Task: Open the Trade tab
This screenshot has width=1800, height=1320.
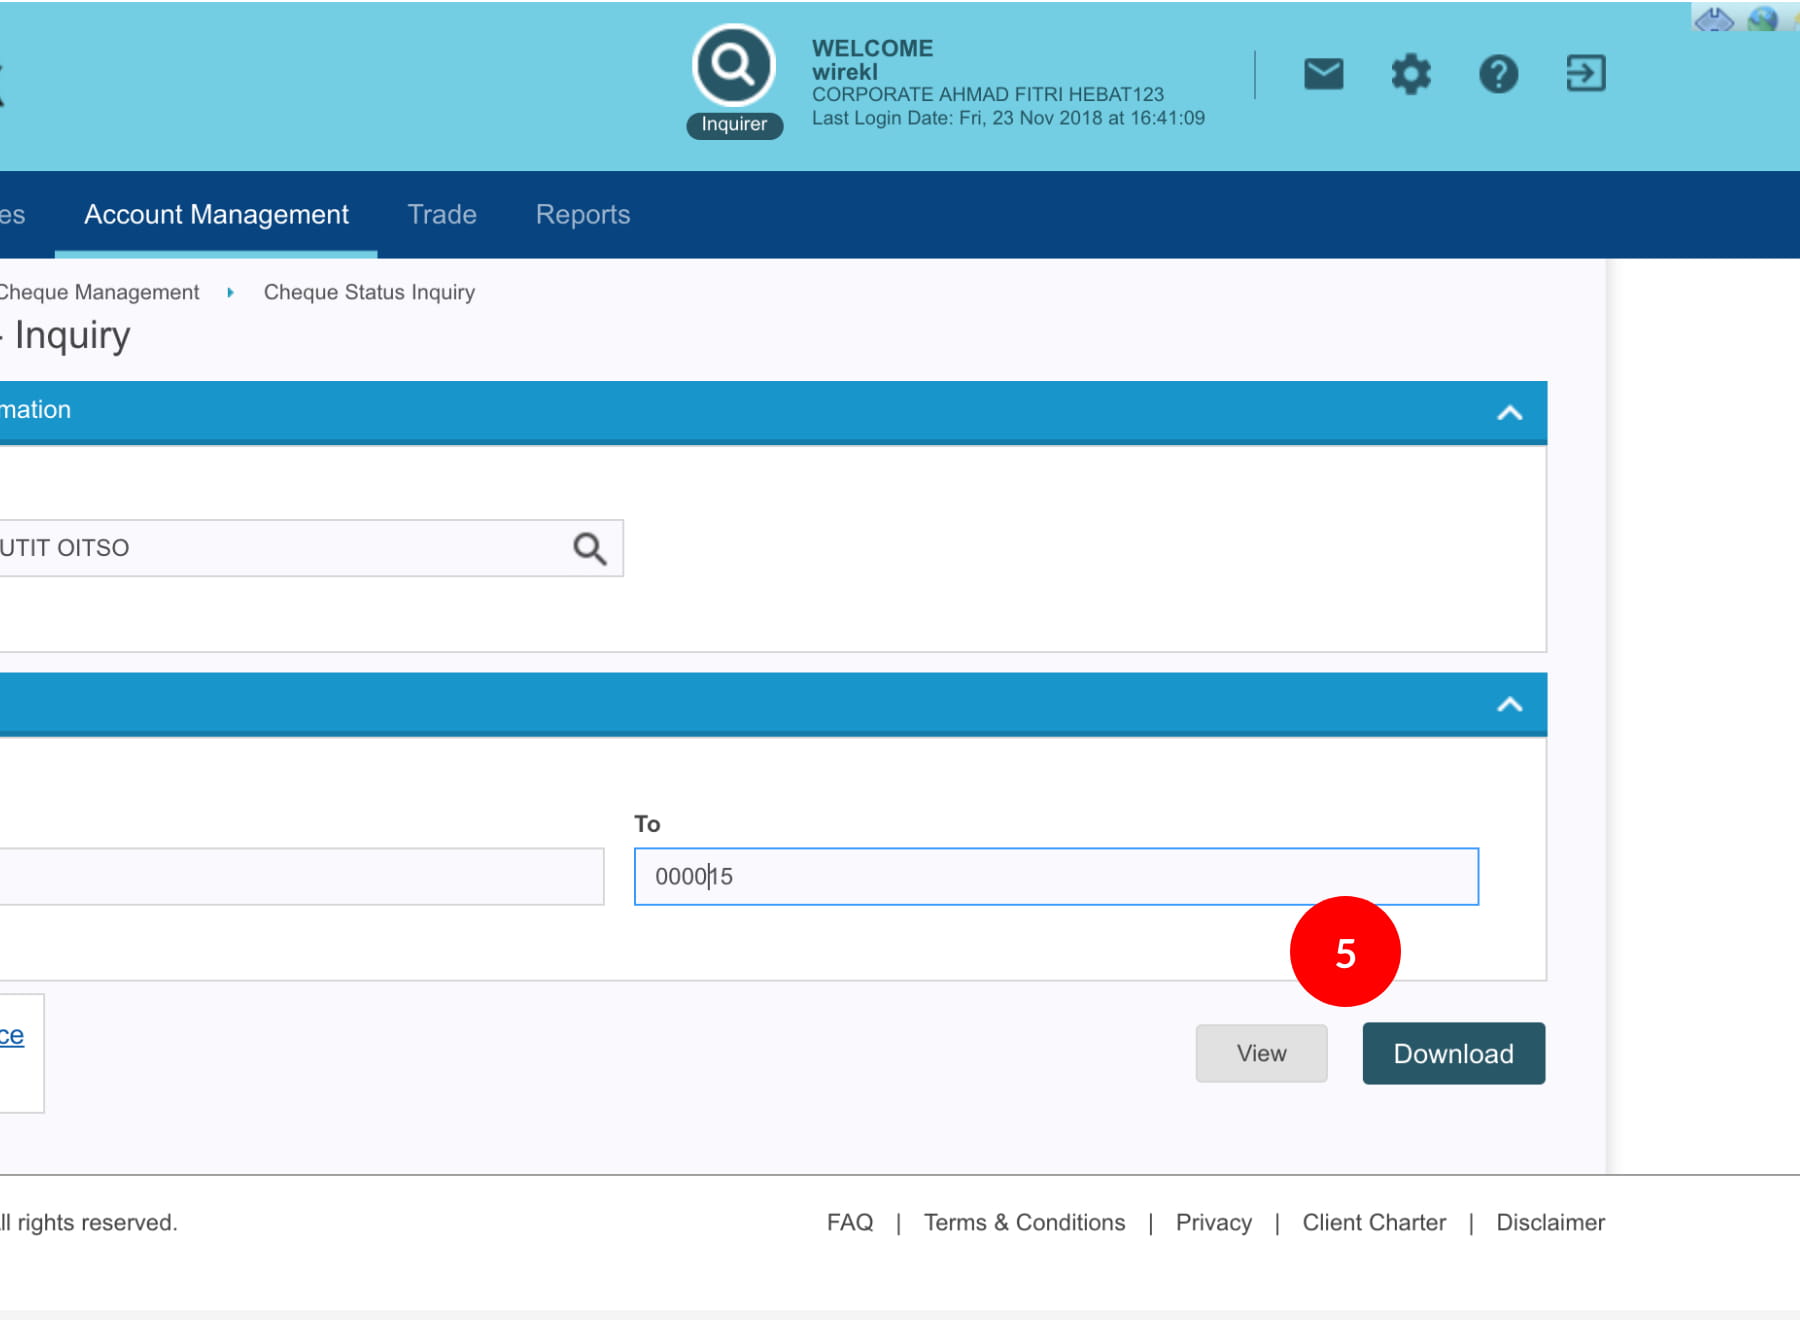Action: click(x=442, y=215)
